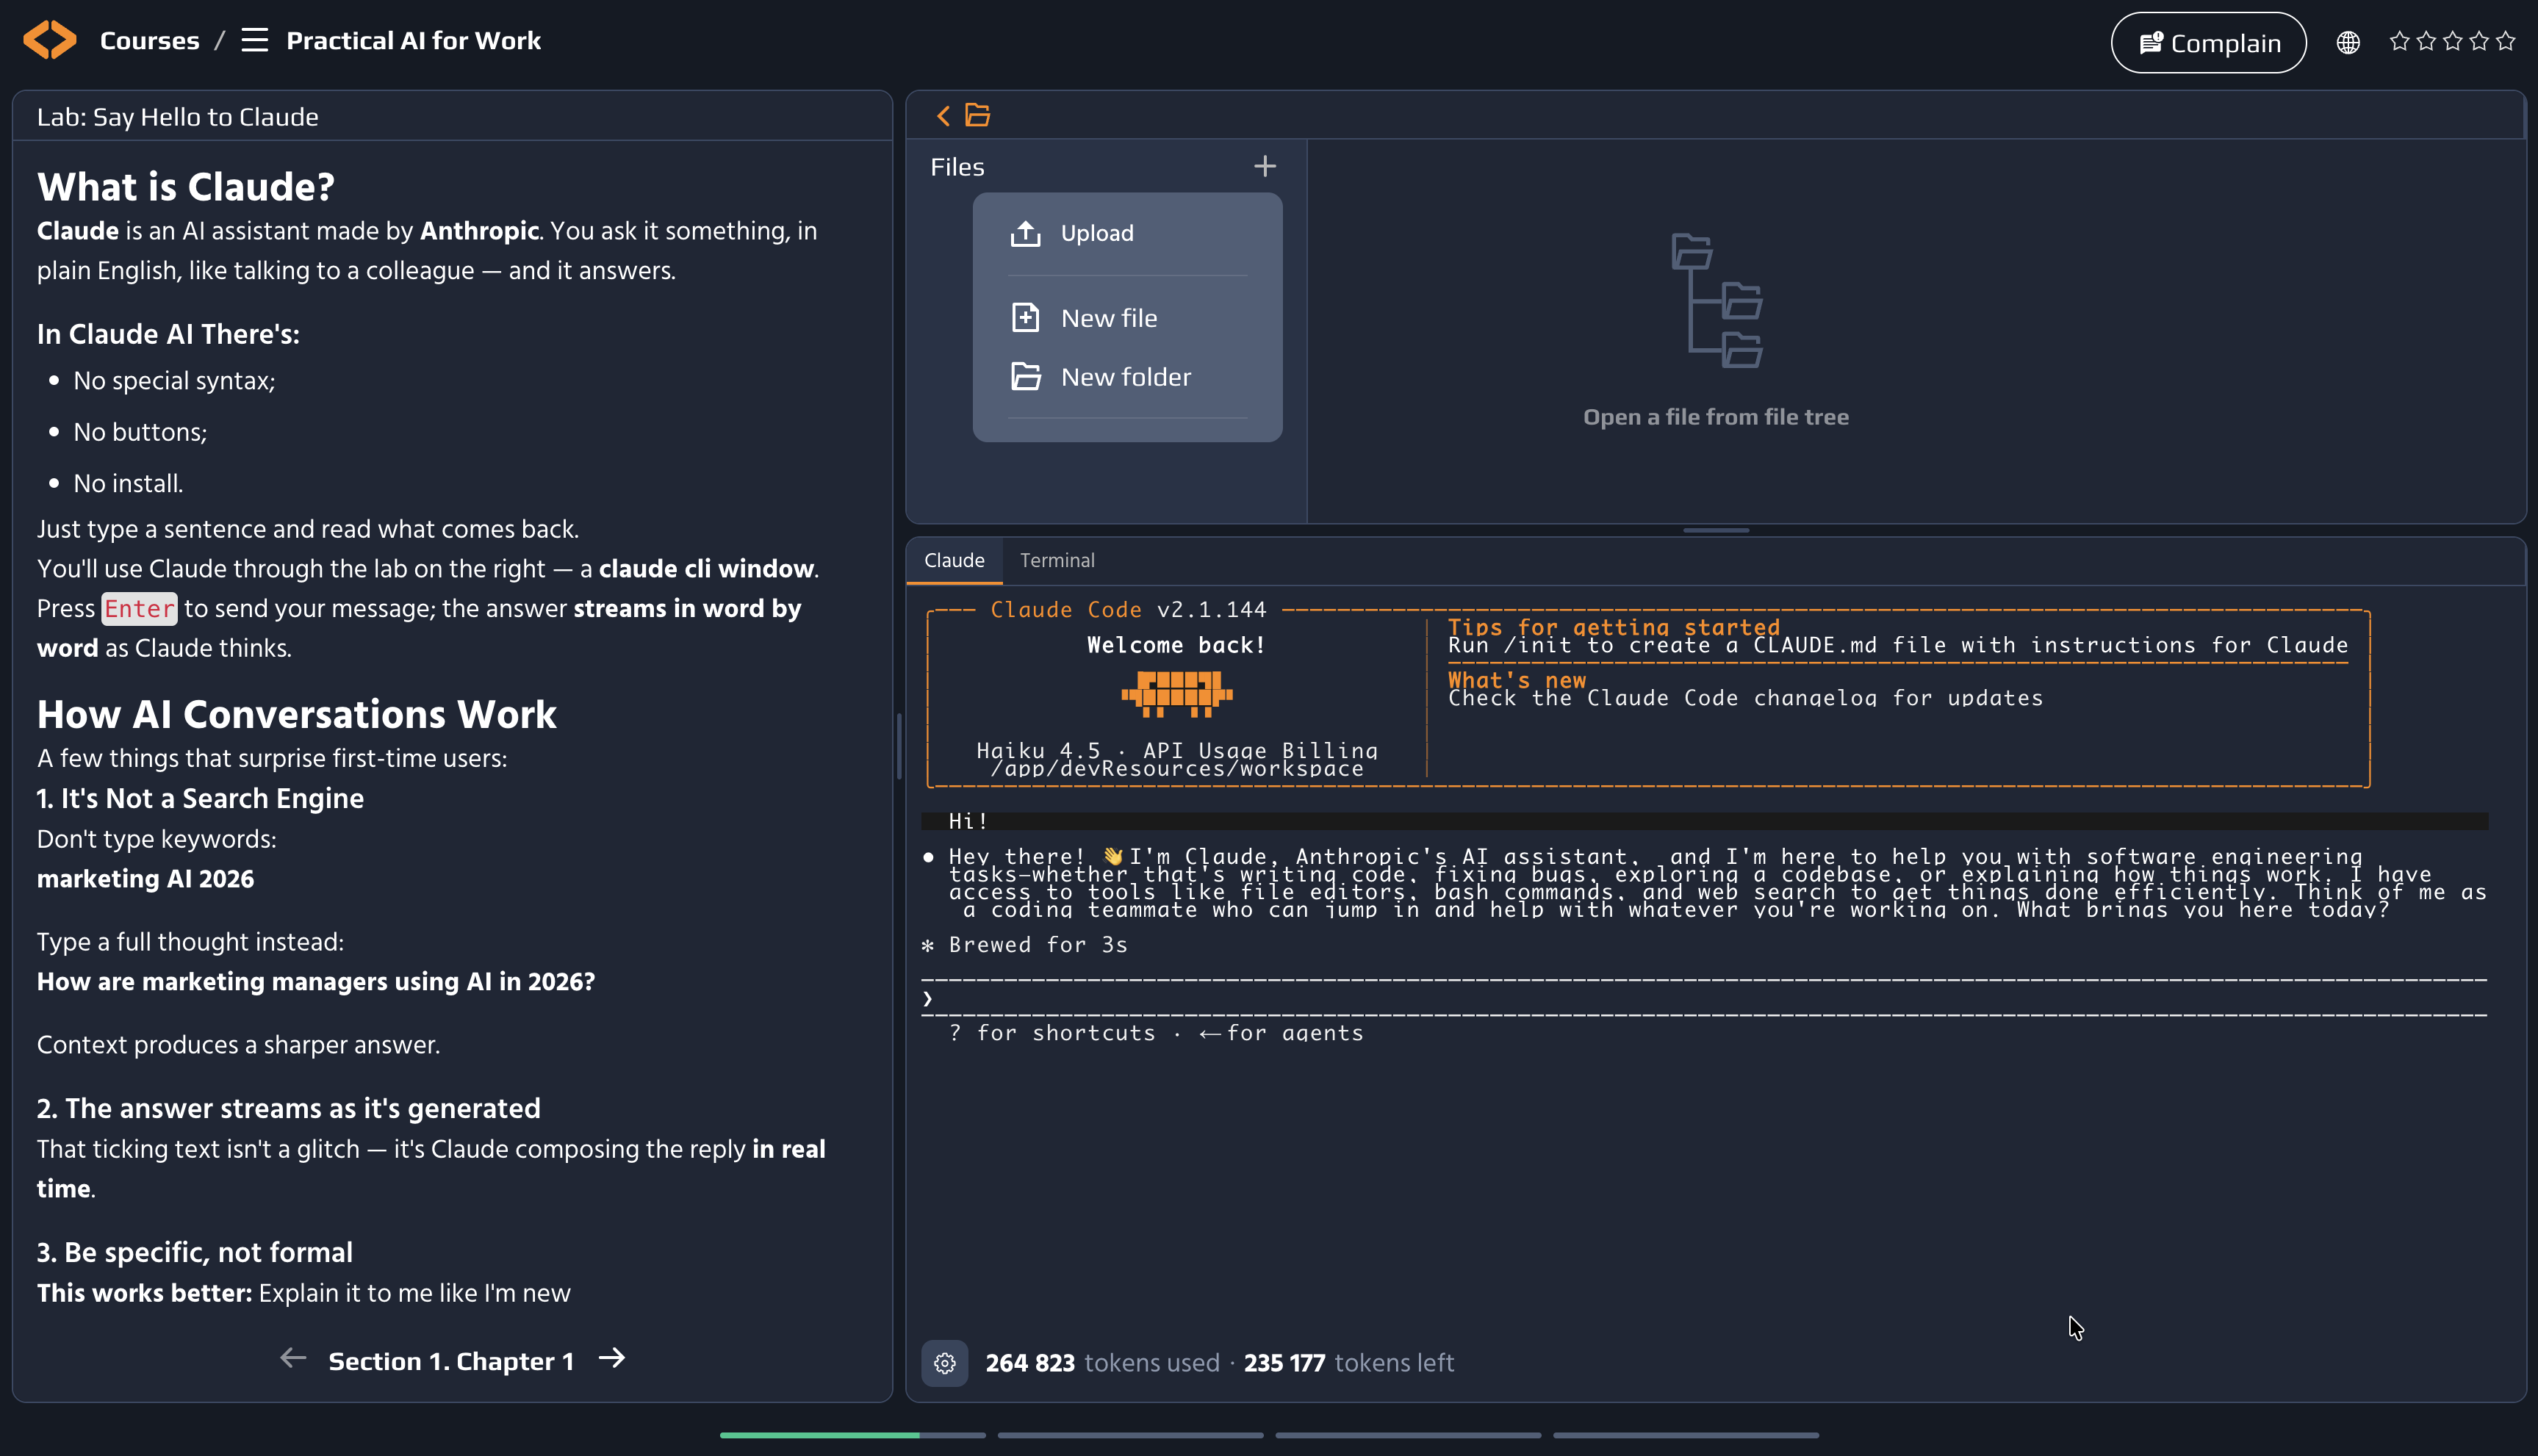Click the 'No special syntax;' bullet
This screenshot has height=1456, width=2538.
tap(174, 381)
